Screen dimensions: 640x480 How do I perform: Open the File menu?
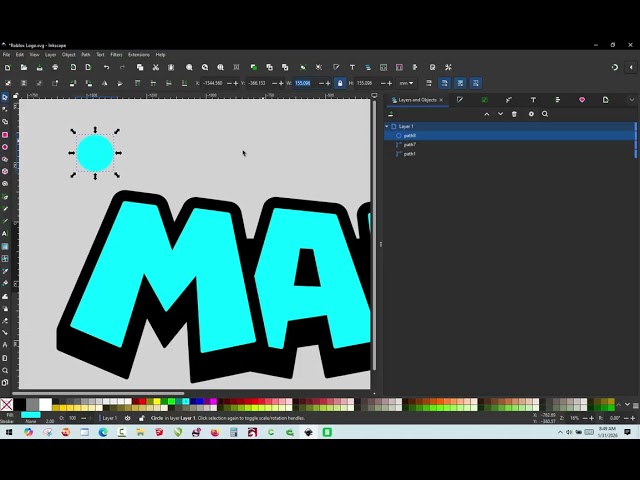pos(6,55)
